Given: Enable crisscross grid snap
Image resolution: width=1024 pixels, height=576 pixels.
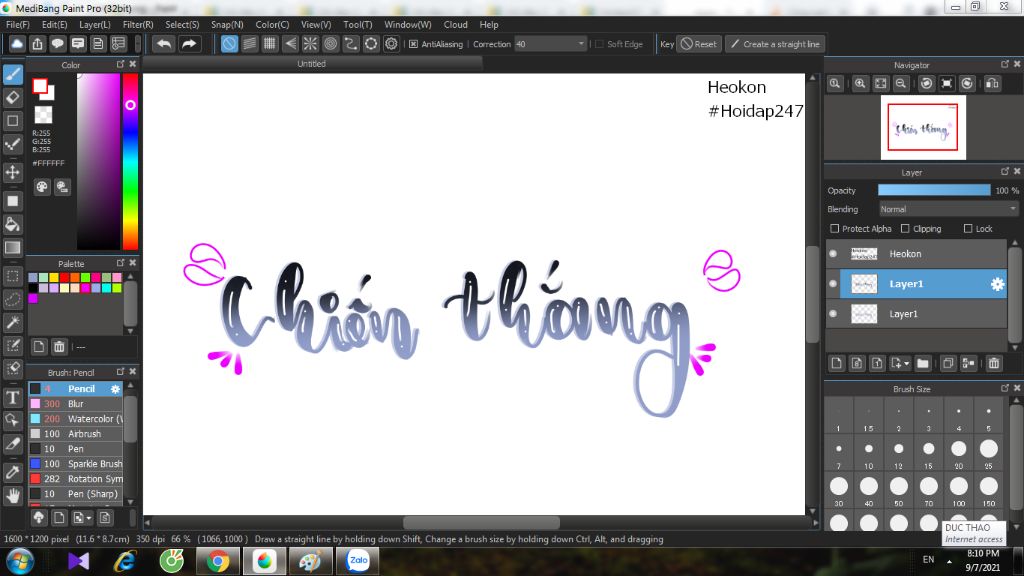Looking at the screenshot, I should pyautogui.click(x=270, y=44).
